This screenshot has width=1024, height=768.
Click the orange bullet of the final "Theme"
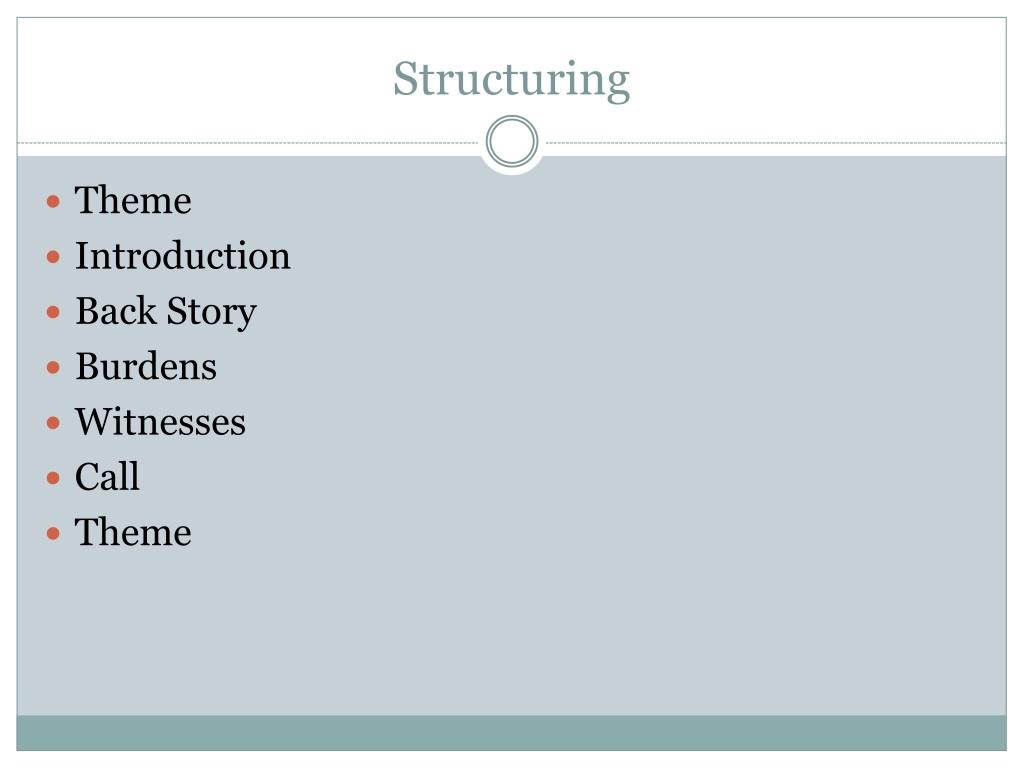point(54,534)
